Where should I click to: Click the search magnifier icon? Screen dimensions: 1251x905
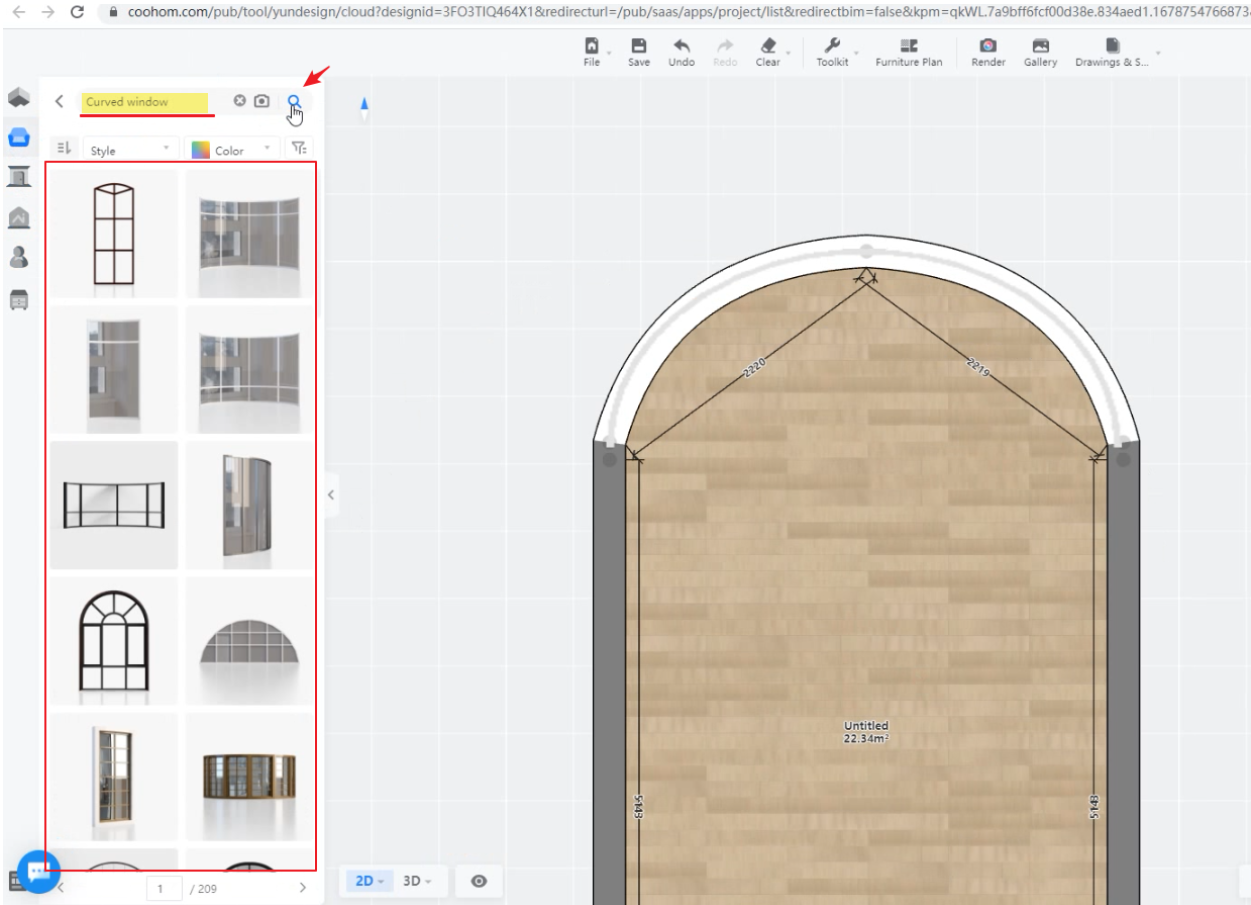click(294, 101)
